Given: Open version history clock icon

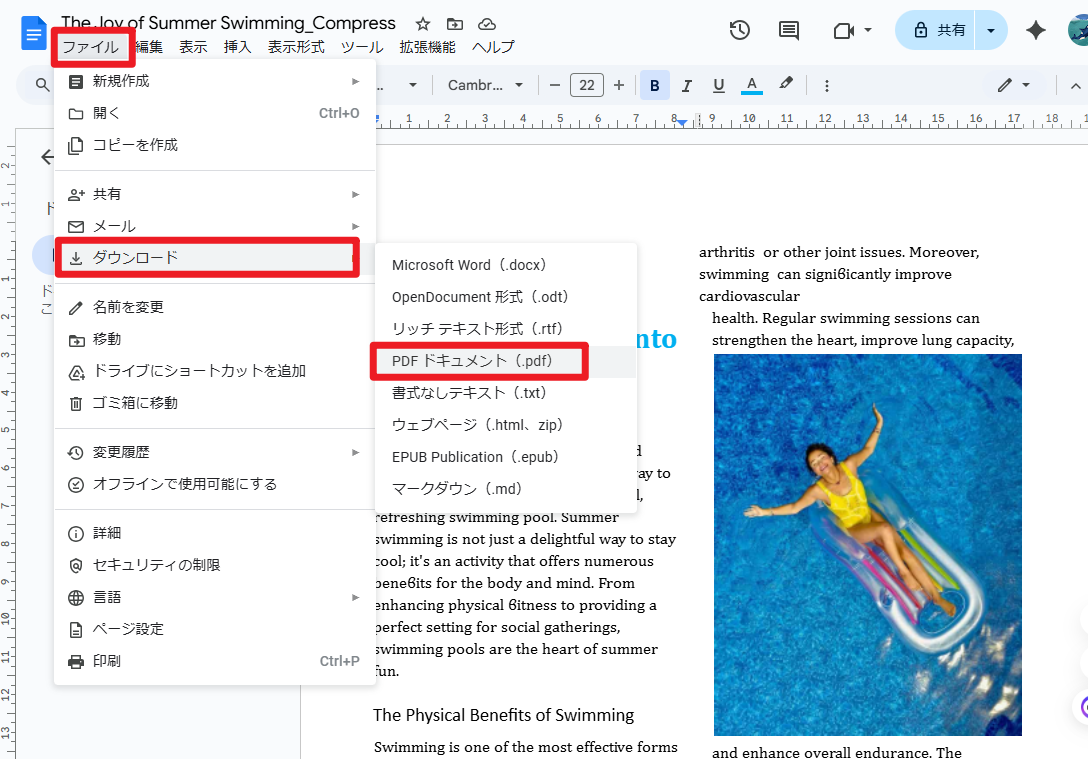Looking at the screenshot, I should (740, 30).
